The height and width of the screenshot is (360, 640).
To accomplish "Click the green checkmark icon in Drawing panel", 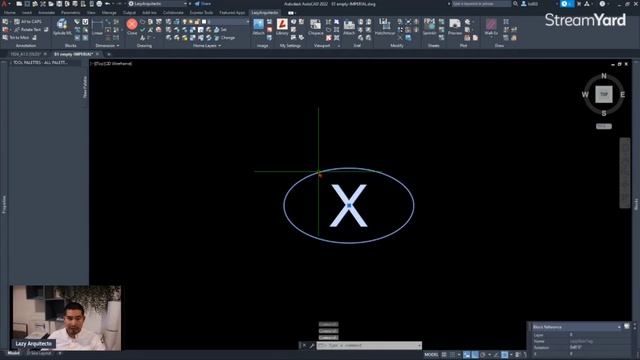I will click(142, 30).
